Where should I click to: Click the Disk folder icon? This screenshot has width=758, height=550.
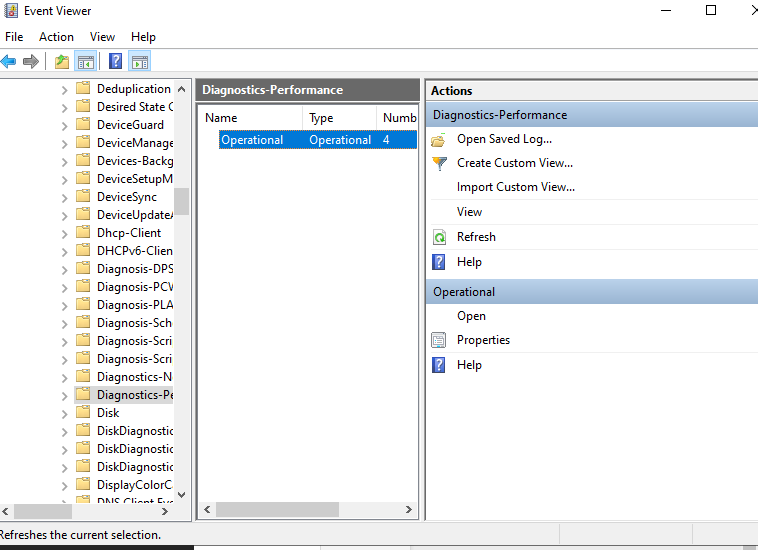pos(83,412)
